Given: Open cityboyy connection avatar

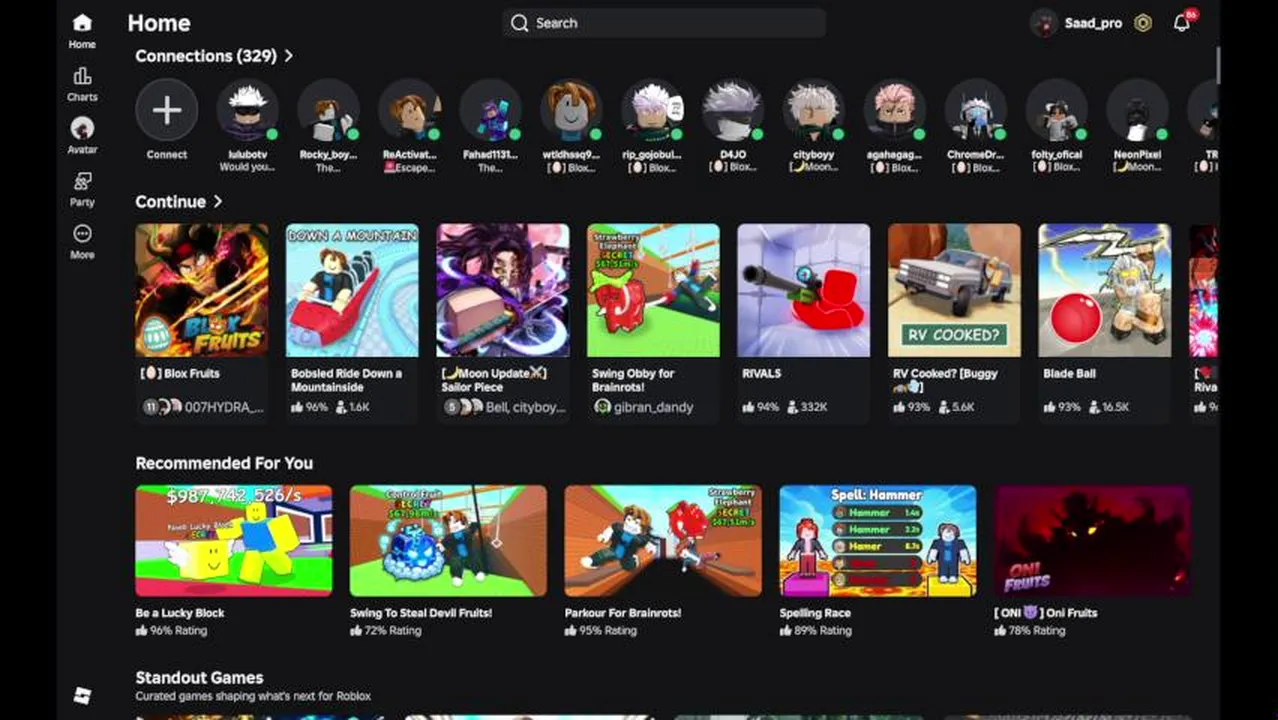Looking at the screenshot, I should click(x=814, y=110).
